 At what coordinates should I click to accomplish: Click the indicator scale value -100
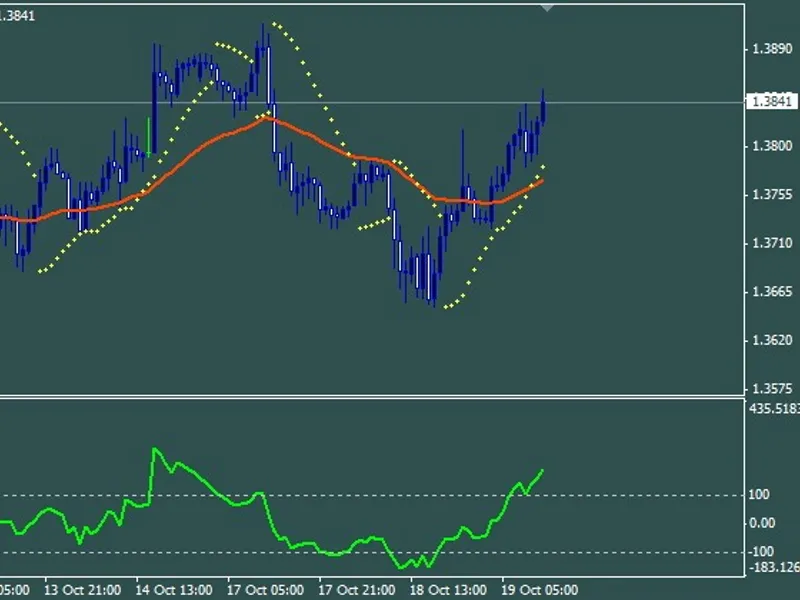(x=760, y=552)
